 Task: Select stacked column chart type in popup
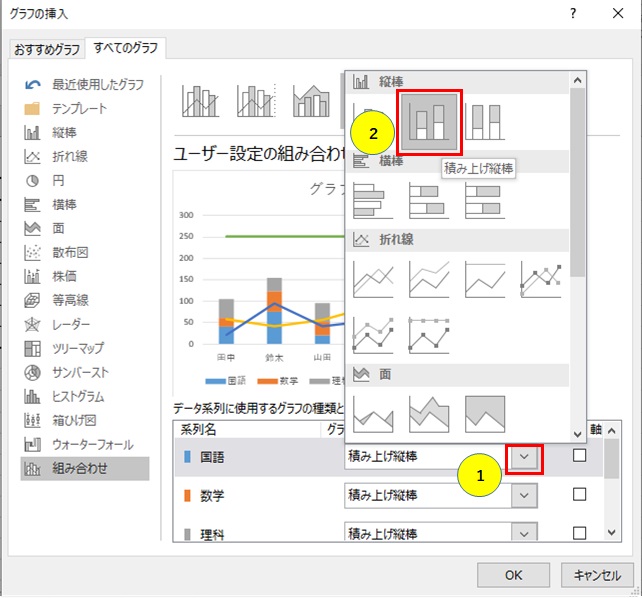tap(429, 122)
